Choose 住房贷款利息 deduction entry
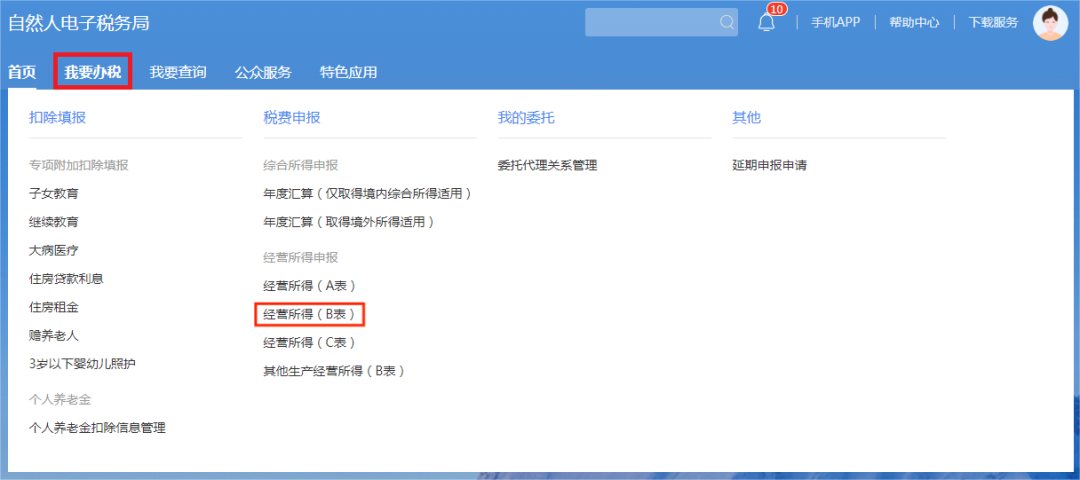1080x480 pixels. 66,279
